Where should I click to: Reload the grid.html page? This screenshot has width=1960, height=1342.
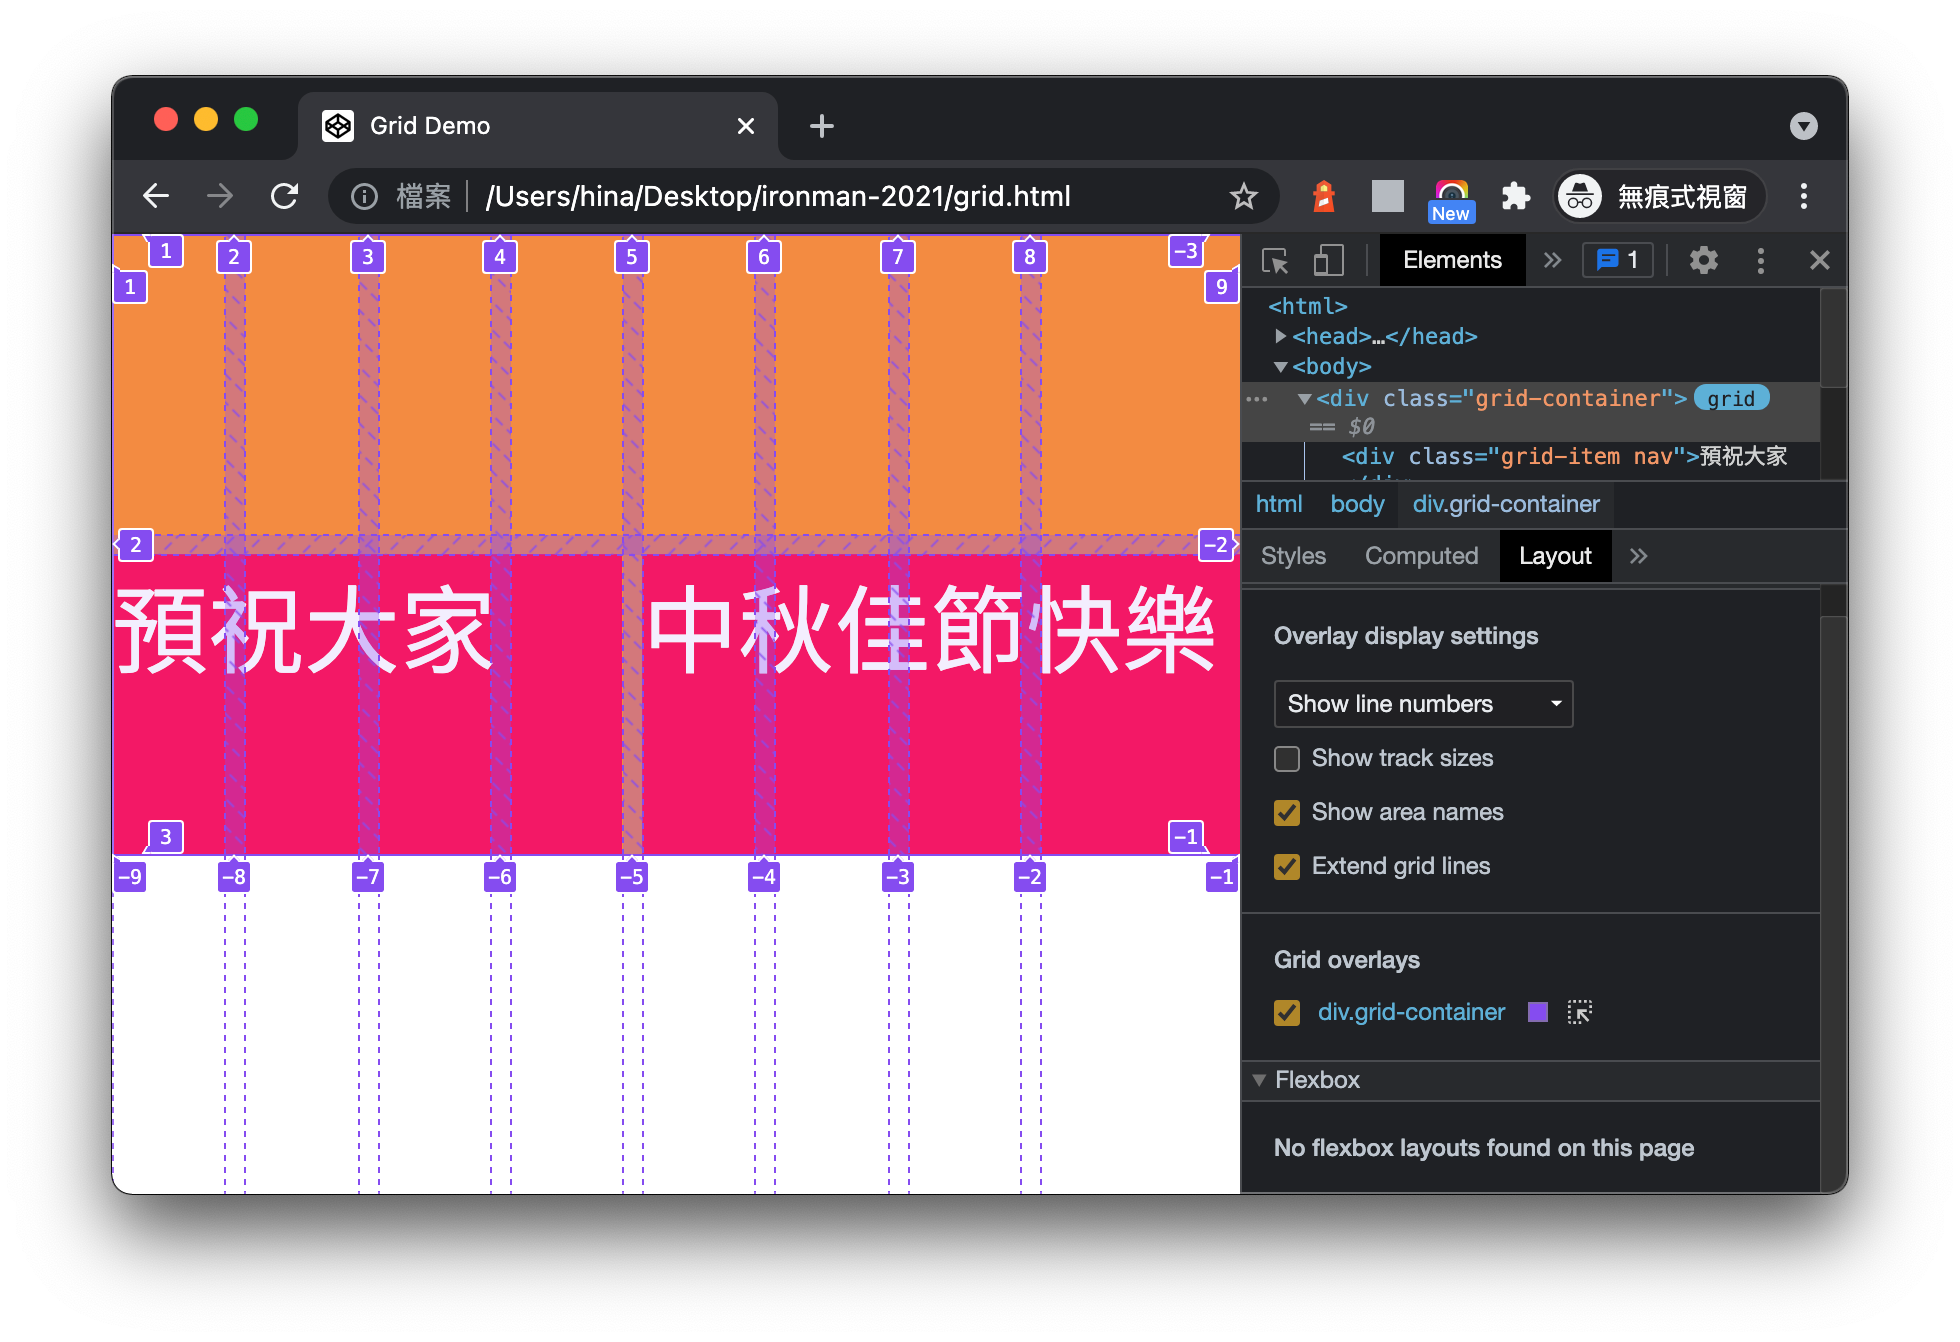point(285,196)
